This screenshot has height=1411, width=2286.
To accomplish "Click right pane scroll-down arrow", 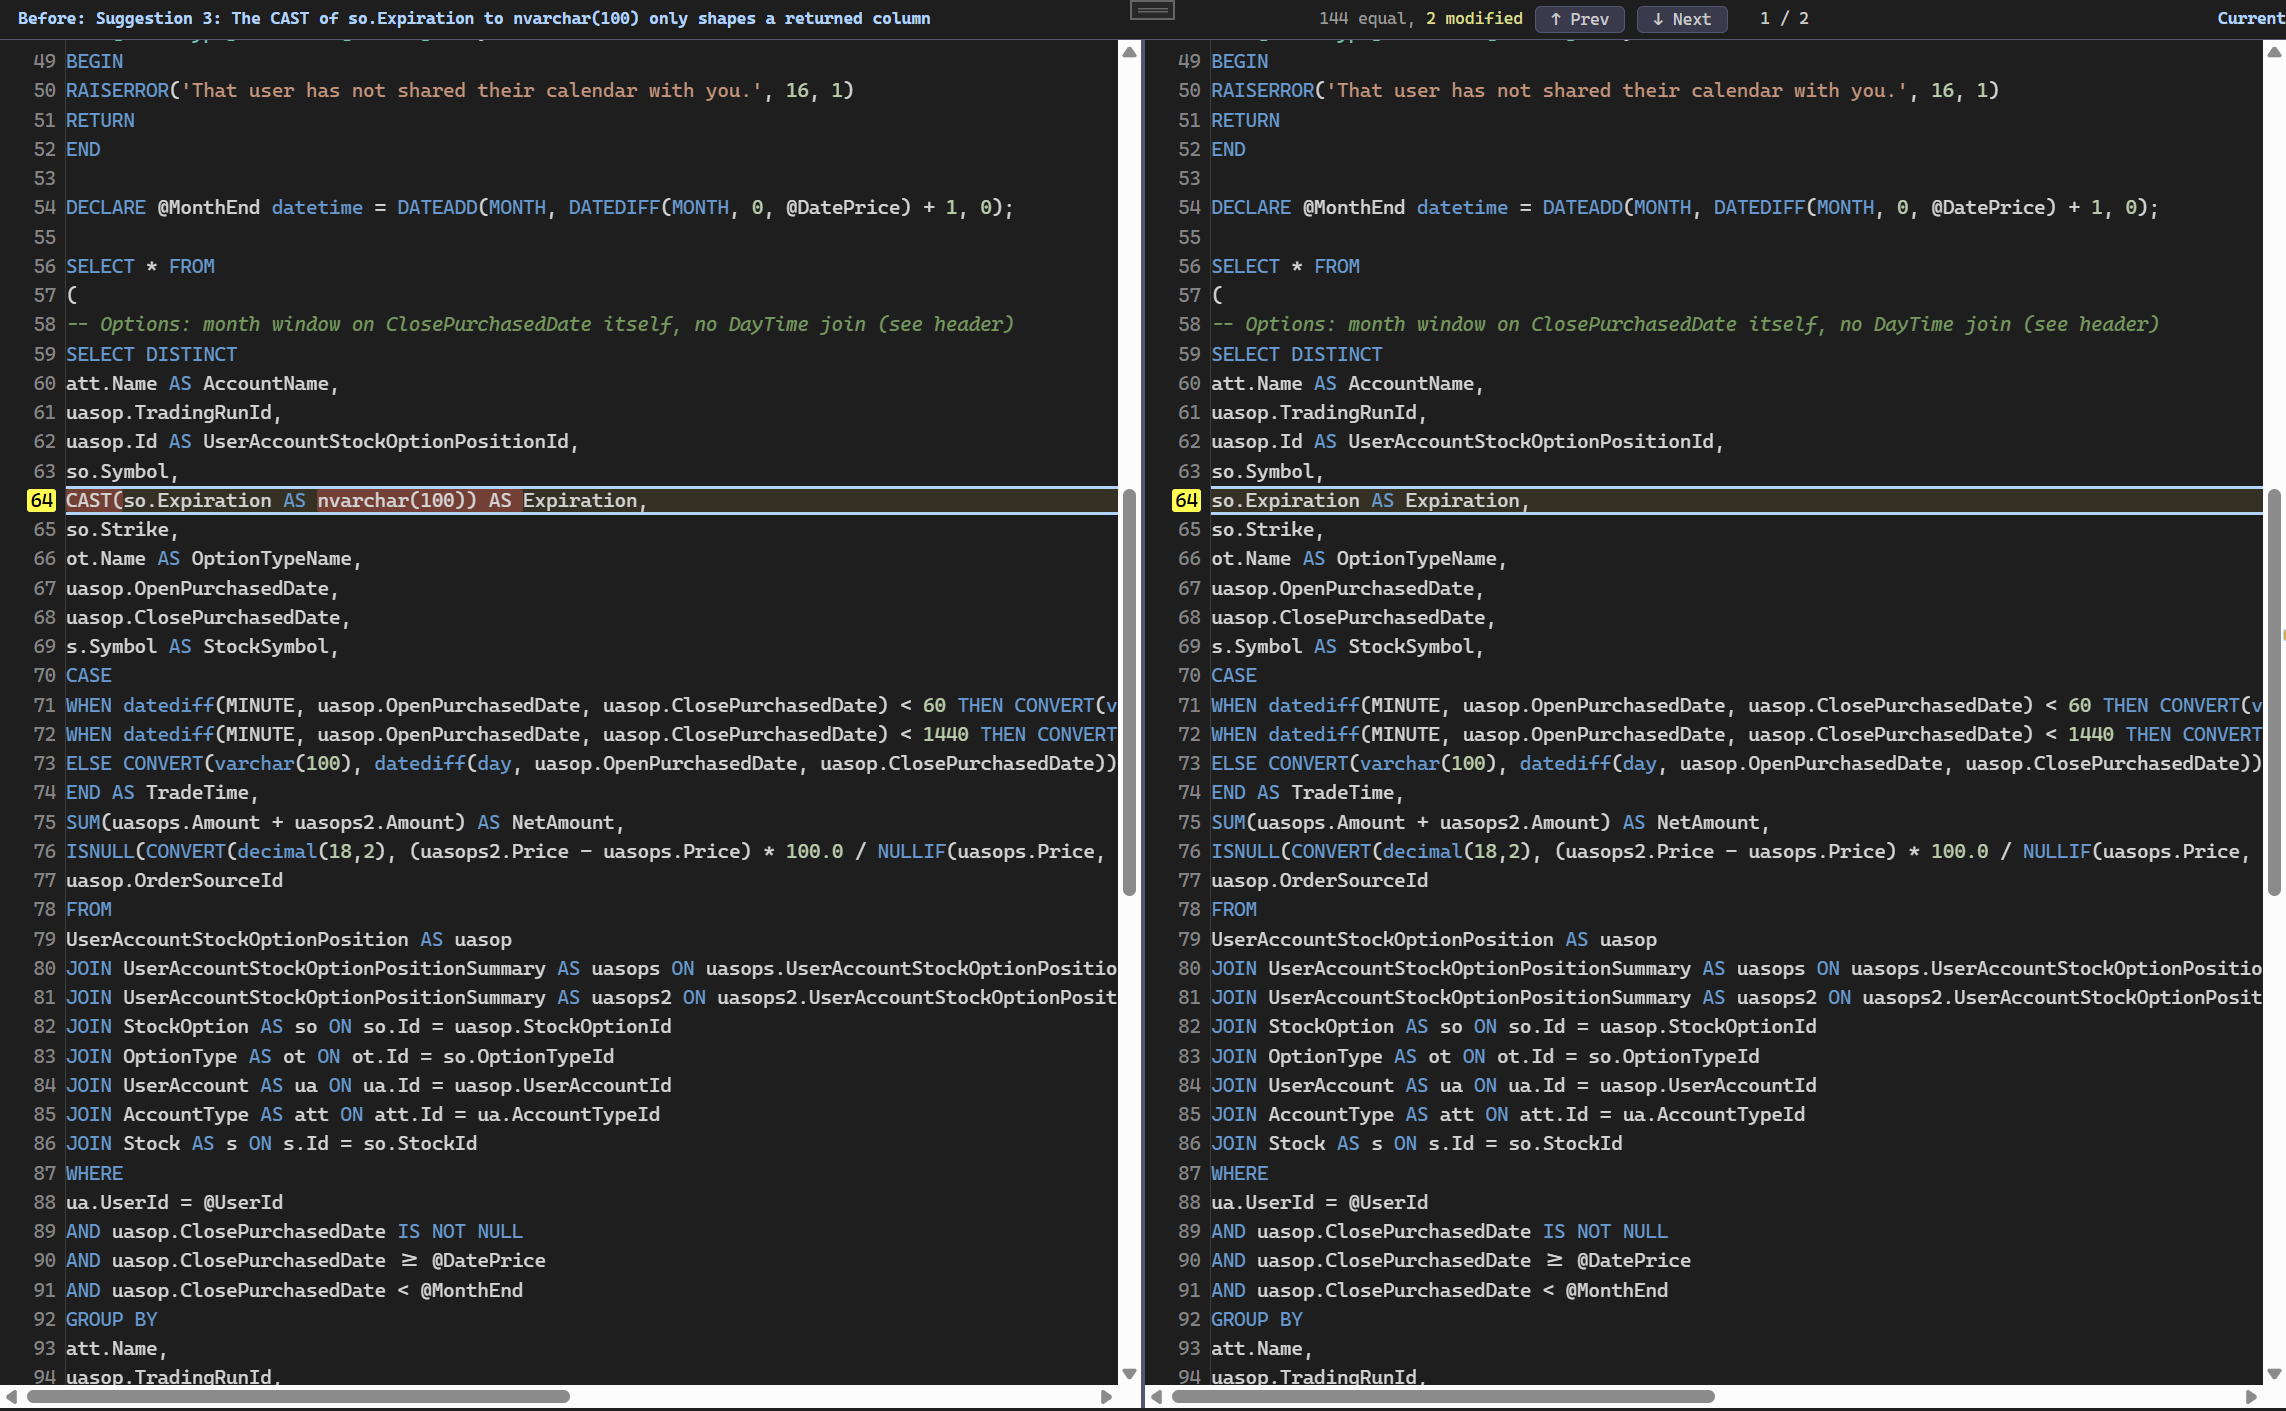I will (x=2274, y=1374).
